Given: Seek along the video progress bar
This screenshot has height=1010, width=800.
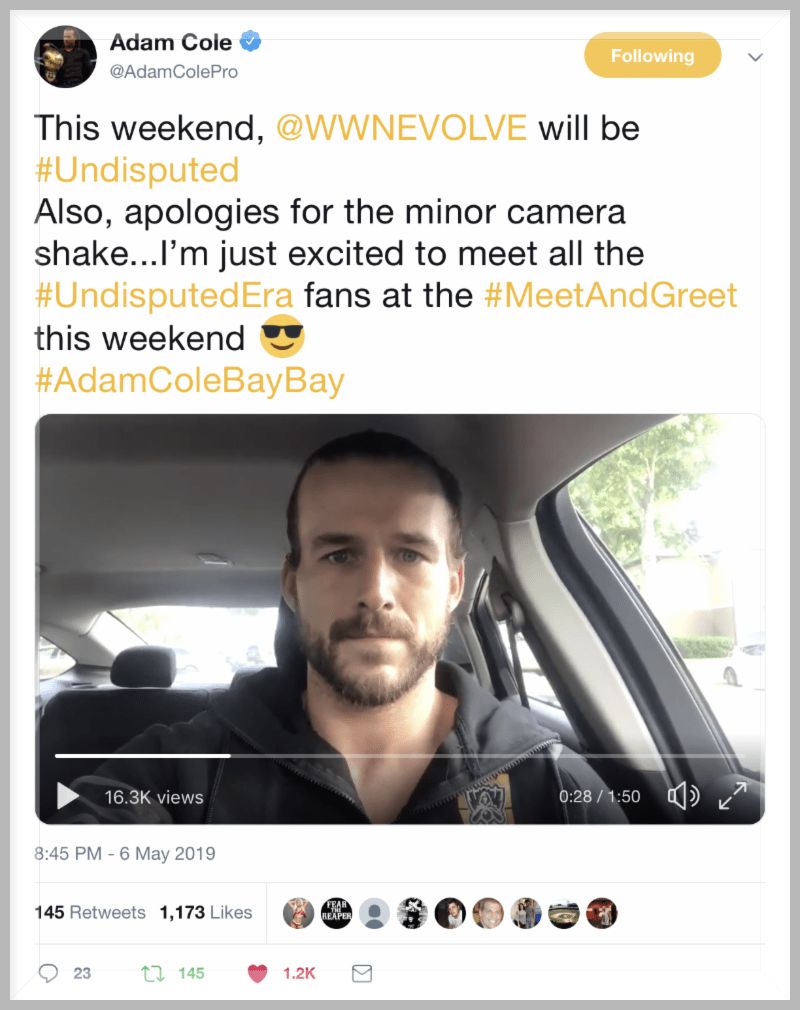Looking at the screenshot, I should click(x=399, y=756).
